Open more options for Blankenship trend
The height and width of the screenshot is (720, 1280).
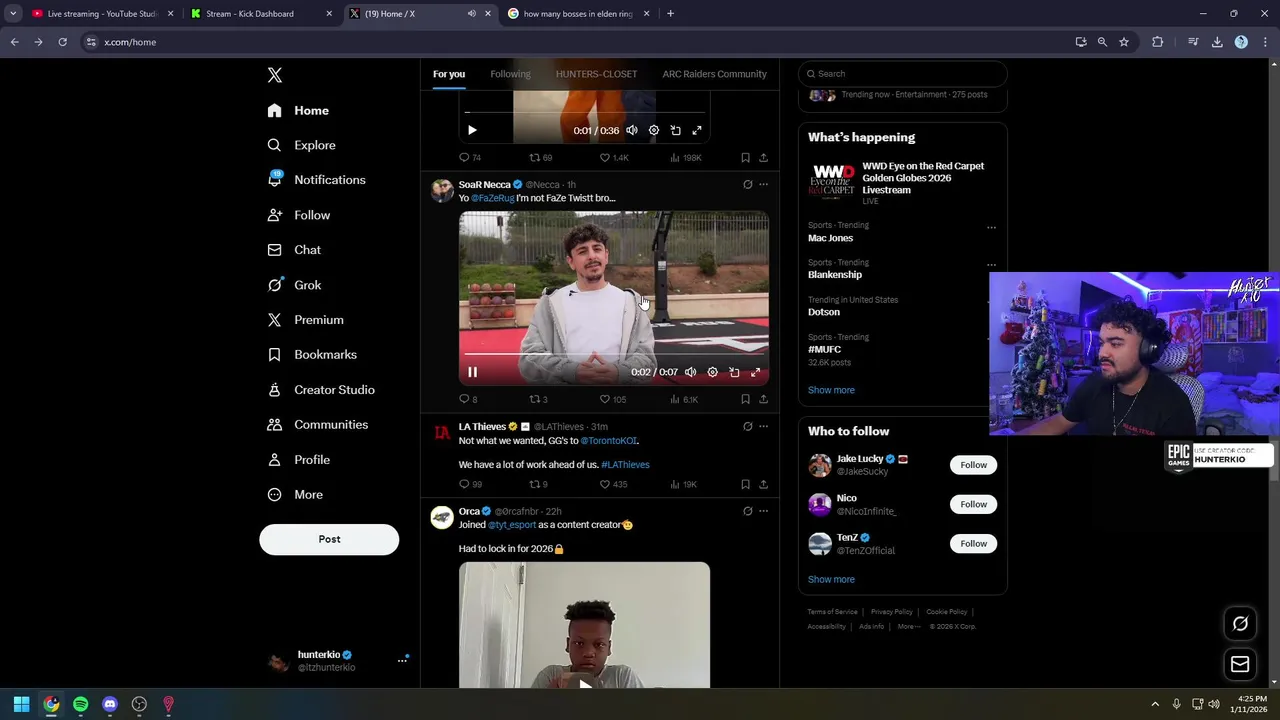tap(991, 265)
